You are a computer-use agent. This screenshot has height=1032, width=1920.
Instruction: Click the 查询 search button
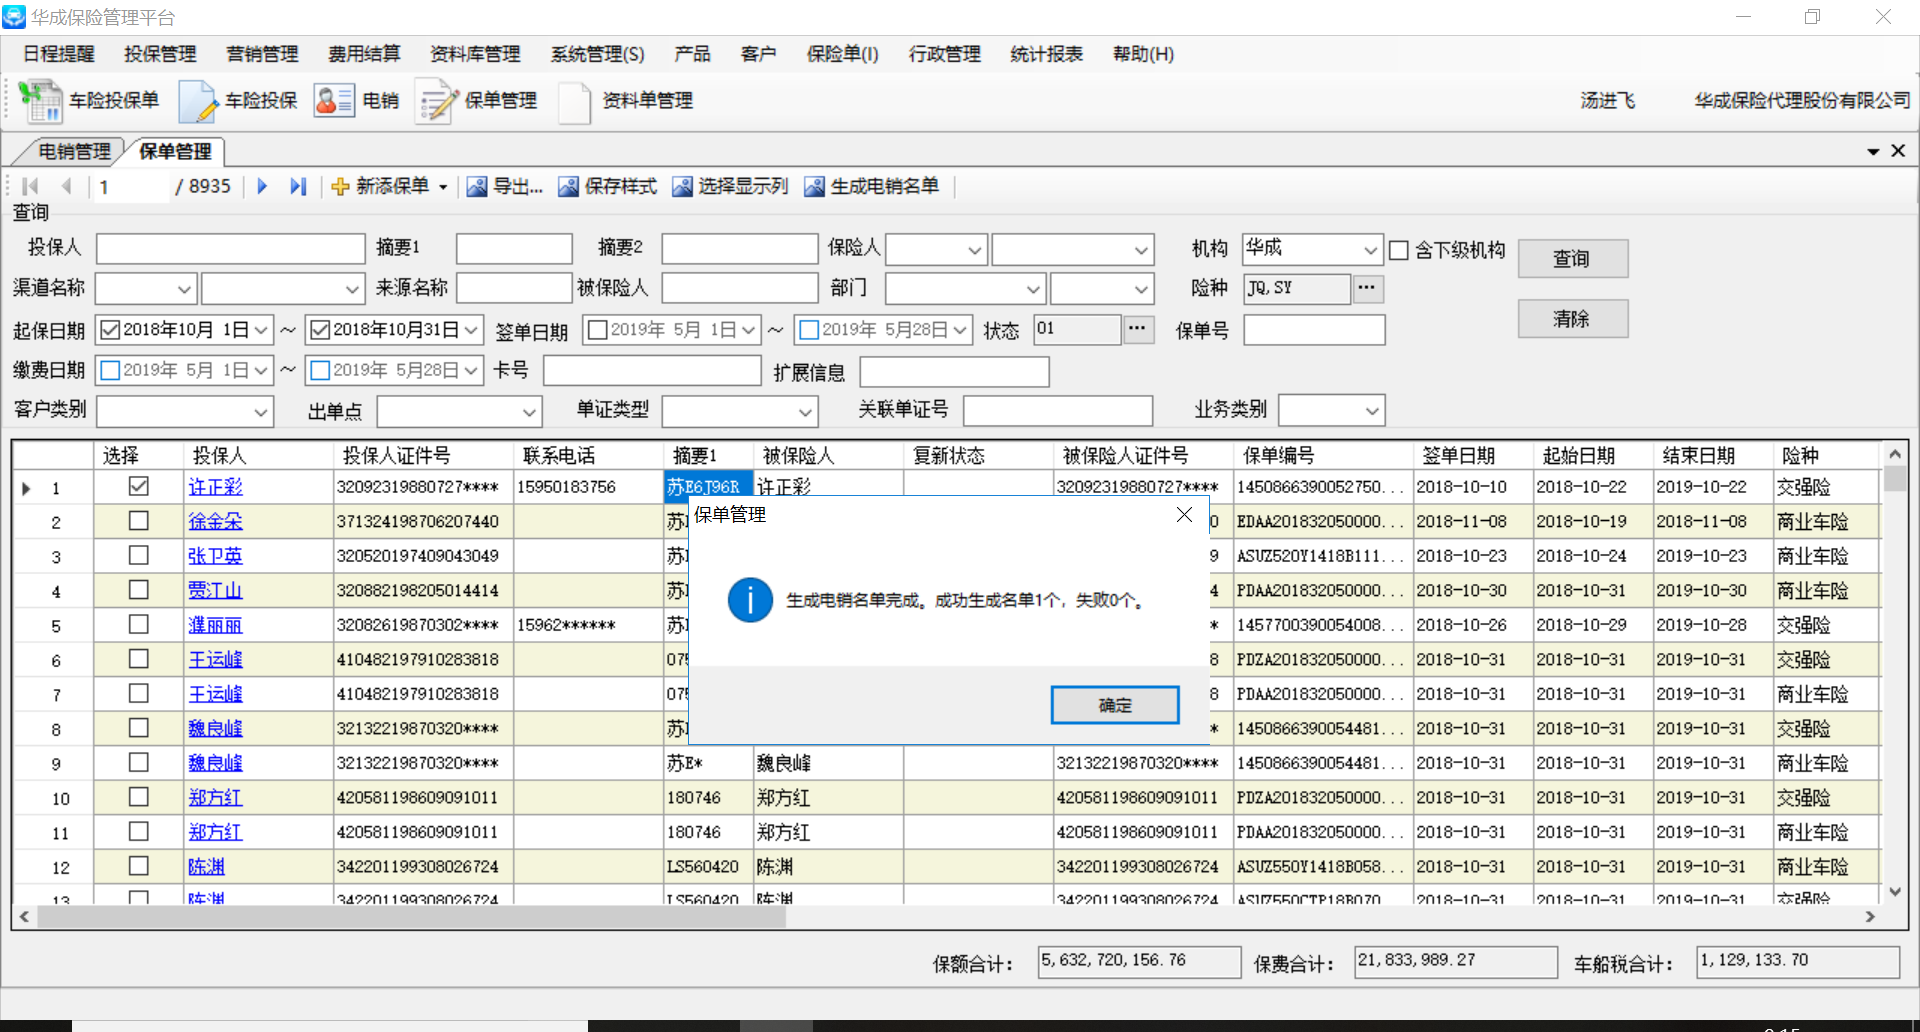coord(1572,259)
